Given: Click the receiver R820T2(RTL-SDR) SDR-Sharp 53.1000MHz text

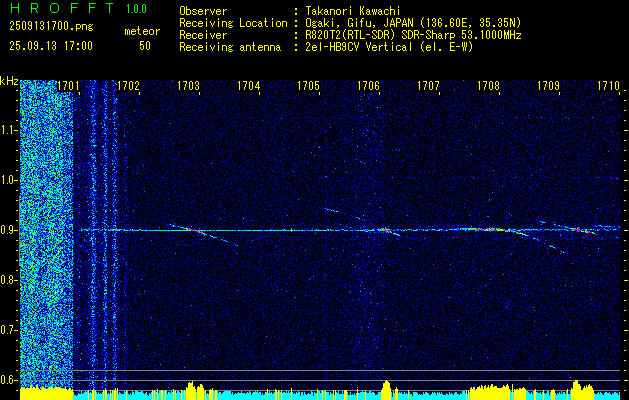Looking at the screenshot, I should (413, 35).
